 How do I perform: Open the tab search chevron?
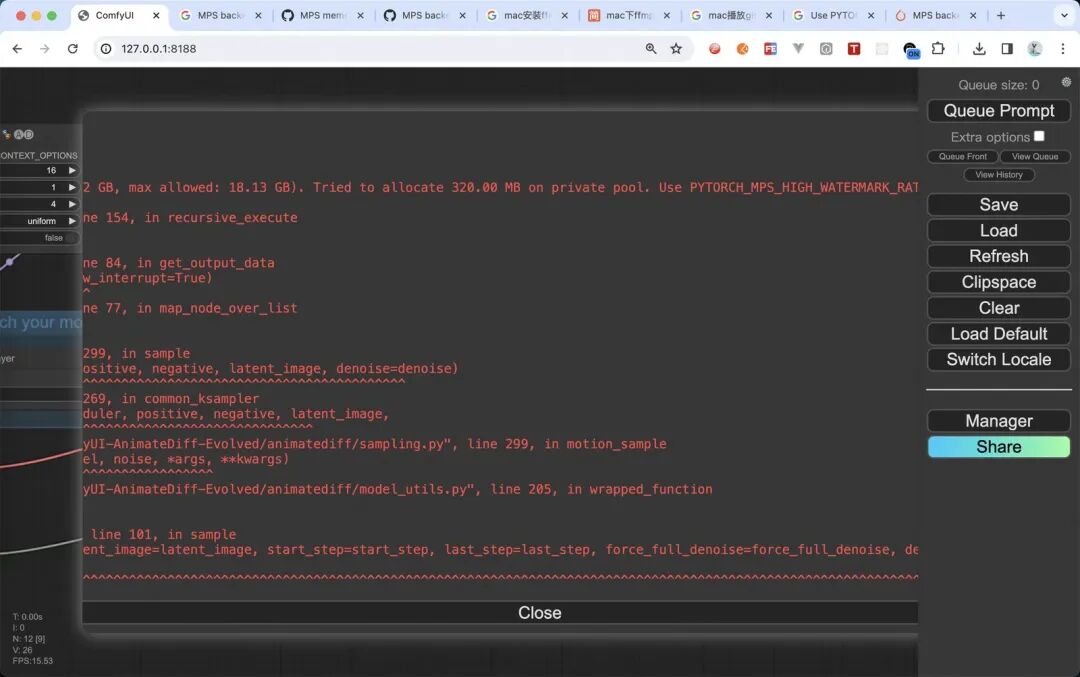(x=1064, y=15)
